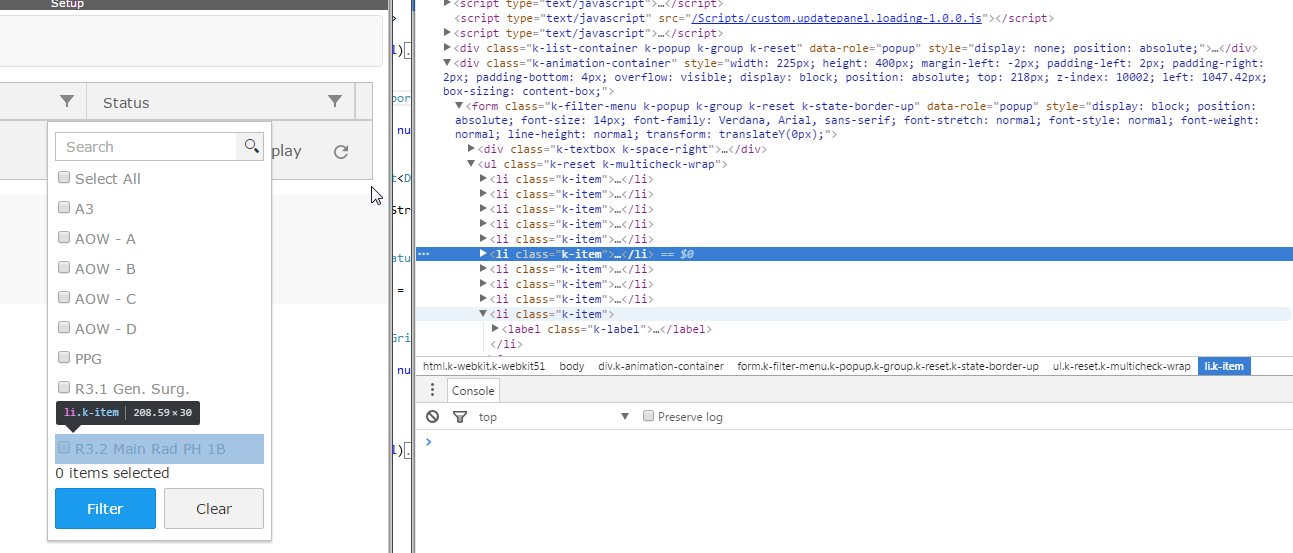Expand the highlighted li k-item node
The height and width of the screenshot is (553, 1293).
484,254
